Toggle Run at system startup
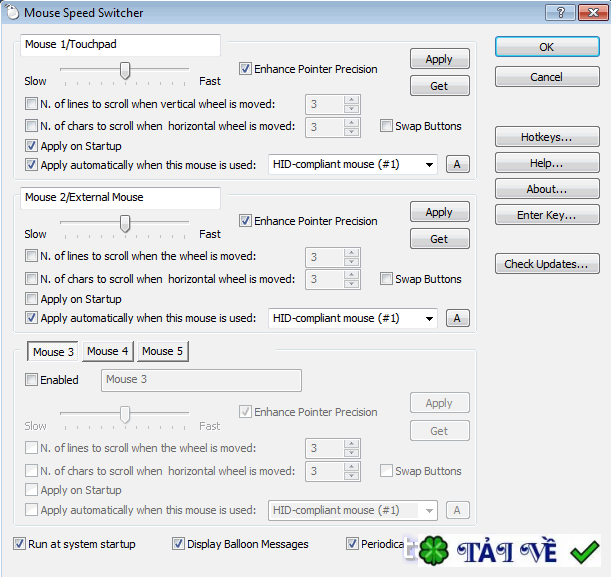The height and width of the screenshot is (577, 611). (x=19, y=543)
